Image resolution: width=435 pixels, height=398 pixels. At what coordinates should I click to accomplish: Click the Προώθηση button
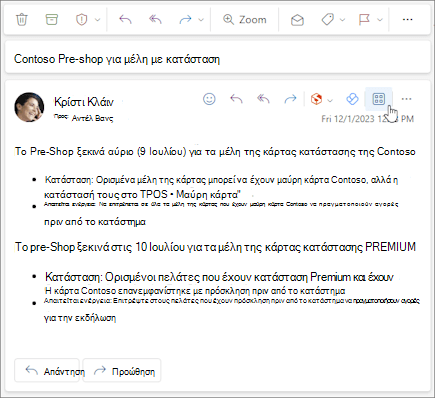122,370
